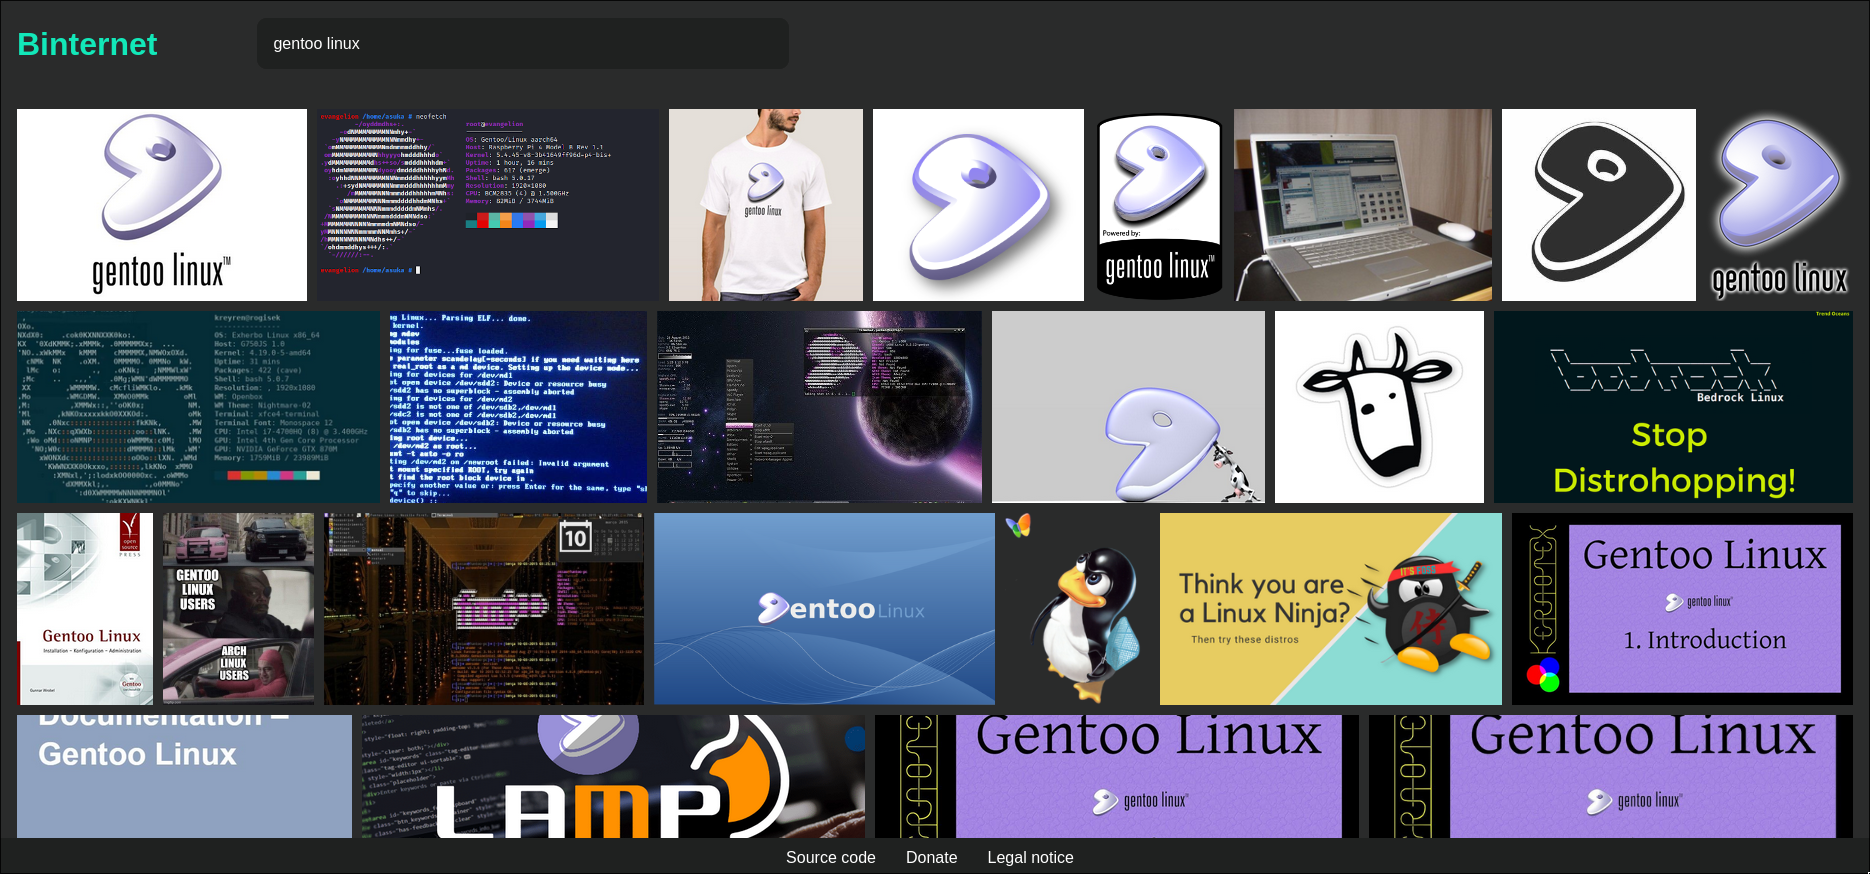This screenshot has height=874, width=1870.
Task: Open the server room terminal screenshot
Action: coord(484,609)
